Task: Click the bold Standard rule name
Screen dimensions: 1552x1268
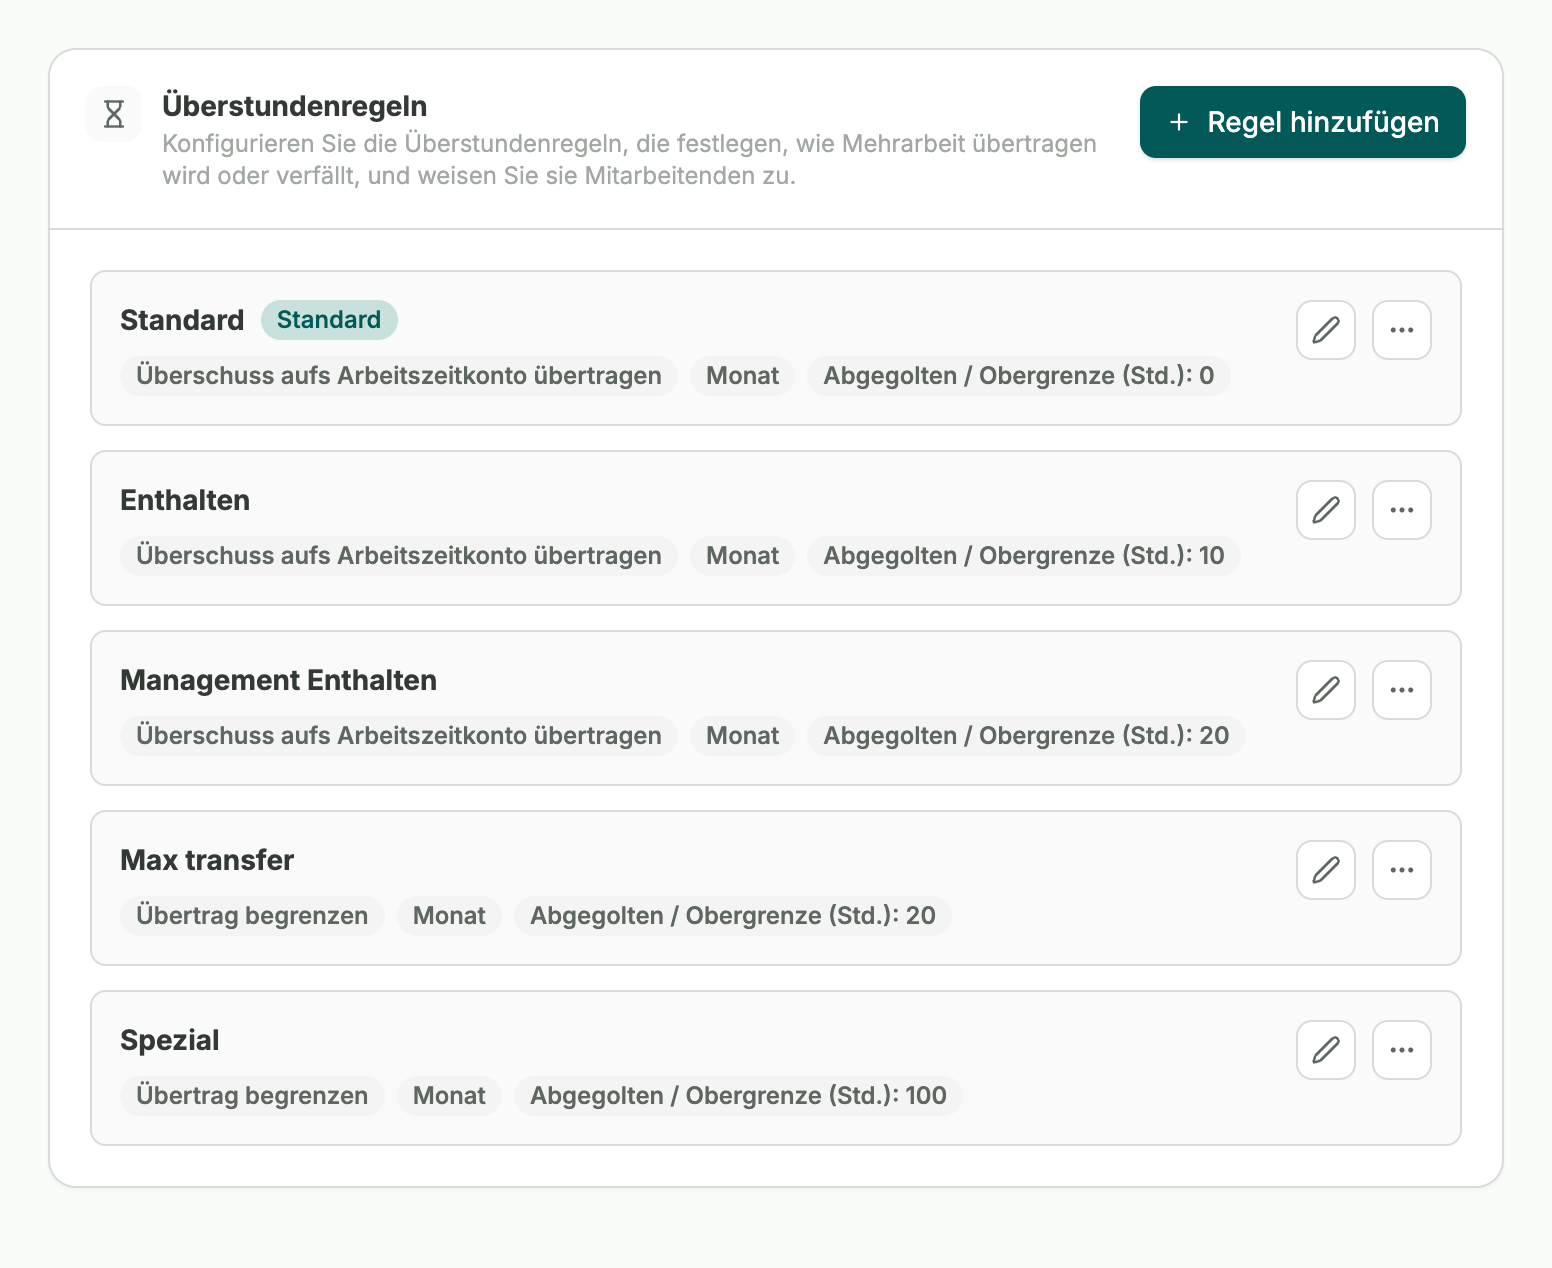Action: pos(182,320)
